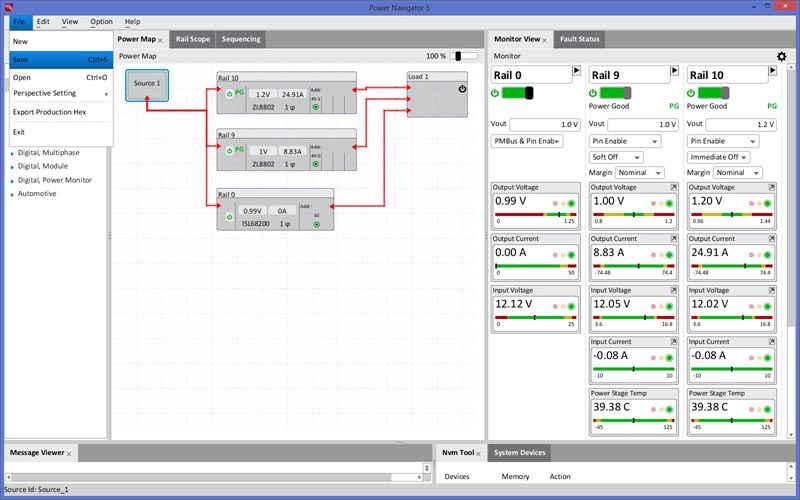Image resolution: width=800 pixels, height=500 pixels.
Task: Select Source 1 block on Power Map
Action: coord(147,84)
